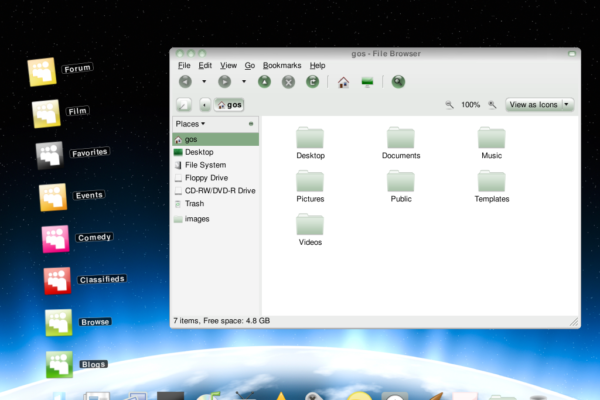Screen dimensions: 600x400
Task: Stop loading with the Stop toolbar icon
Action: coord(289,82)
